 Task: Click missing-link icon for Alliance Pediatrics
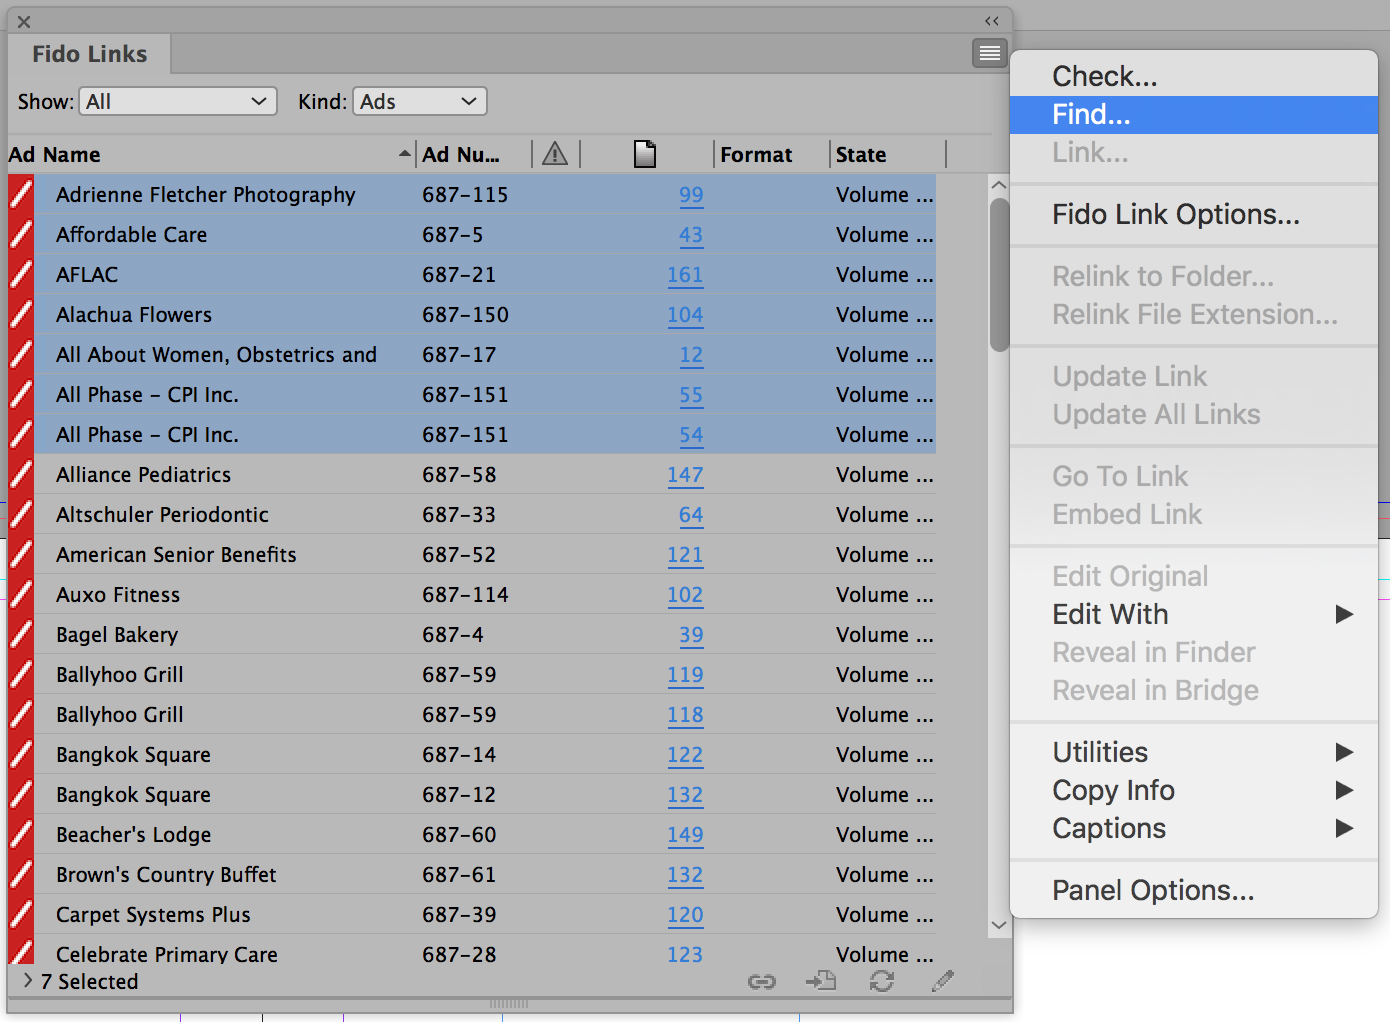pos(21,474)
